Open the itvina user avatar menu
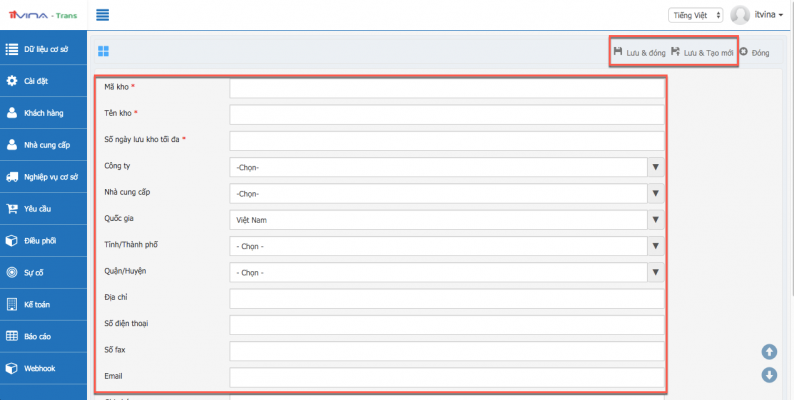 [x=741, y=15]
